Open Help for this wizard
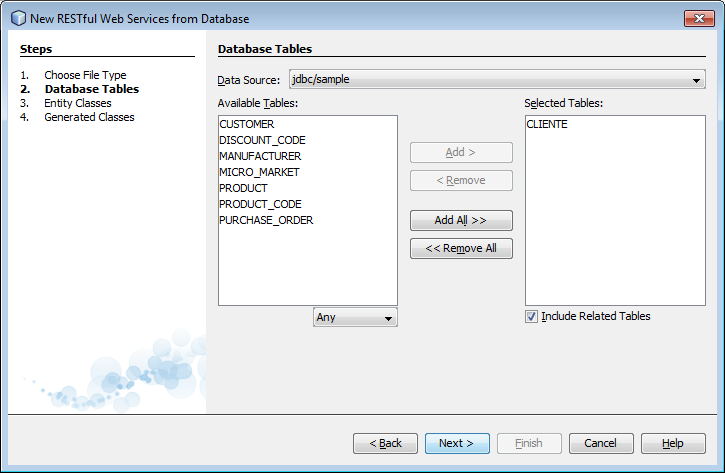Viewport: 725px width, 473px height. pos(673,443)
